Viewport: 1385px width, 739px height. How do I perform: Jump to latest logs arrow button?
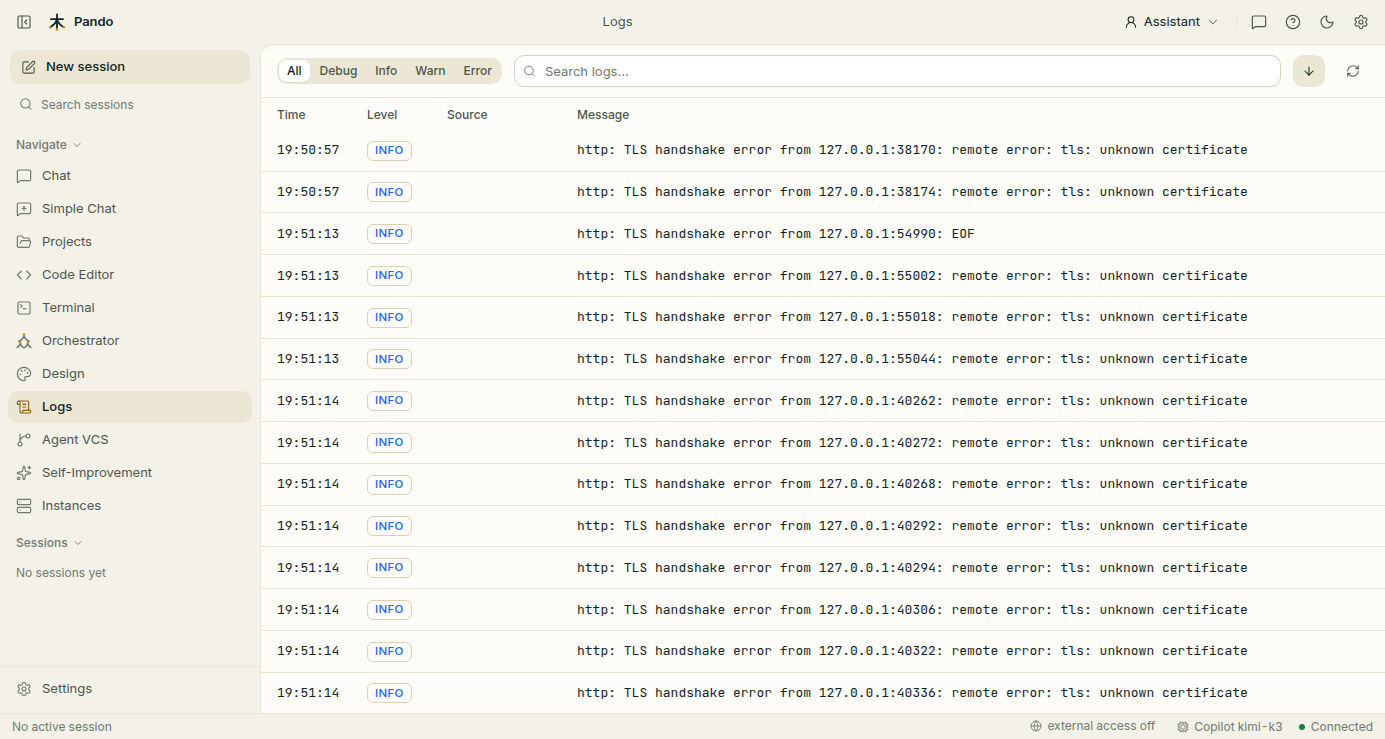[1309, 71]
